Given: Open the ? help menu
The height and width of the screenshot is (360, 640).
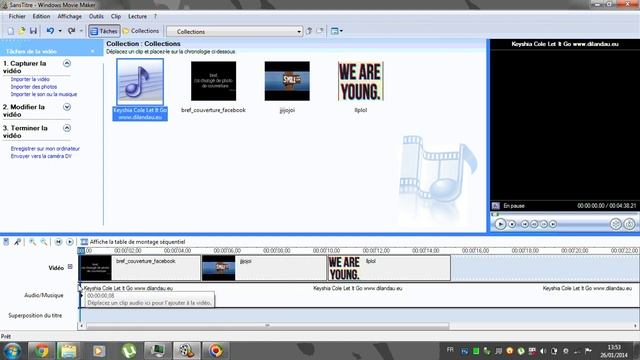Looking at the screenshot, I should pyautogui.click(x=155, y=16).
